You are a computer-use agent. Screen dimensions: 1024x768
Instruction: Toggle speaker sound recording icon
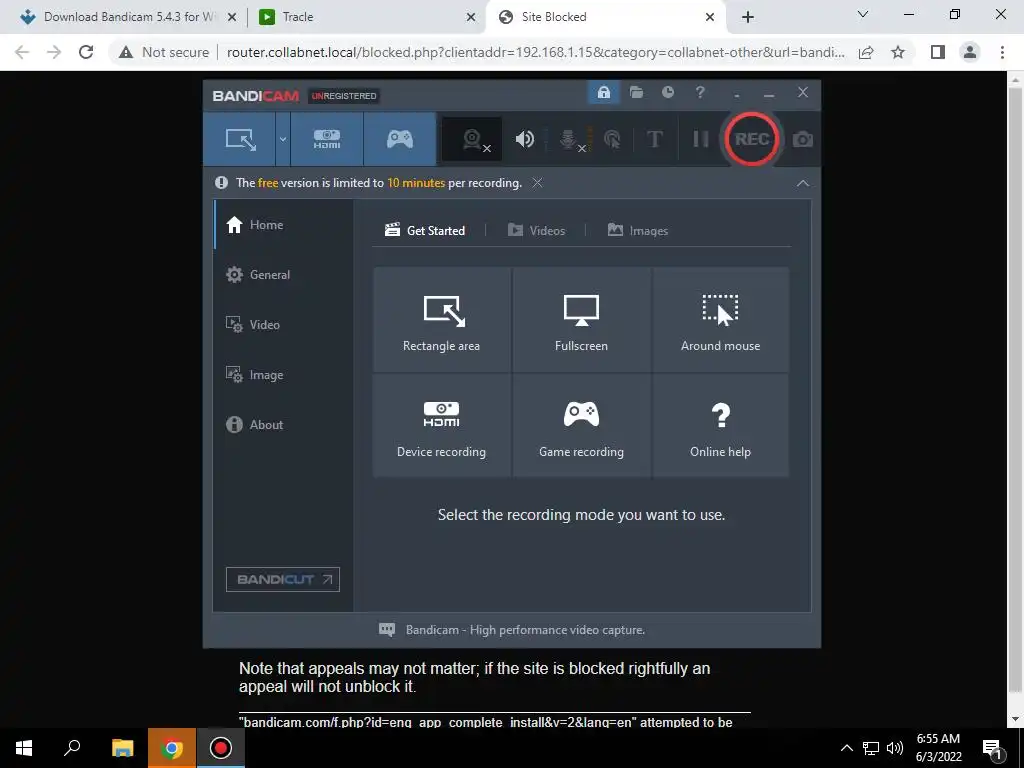(x=524, y=139)
